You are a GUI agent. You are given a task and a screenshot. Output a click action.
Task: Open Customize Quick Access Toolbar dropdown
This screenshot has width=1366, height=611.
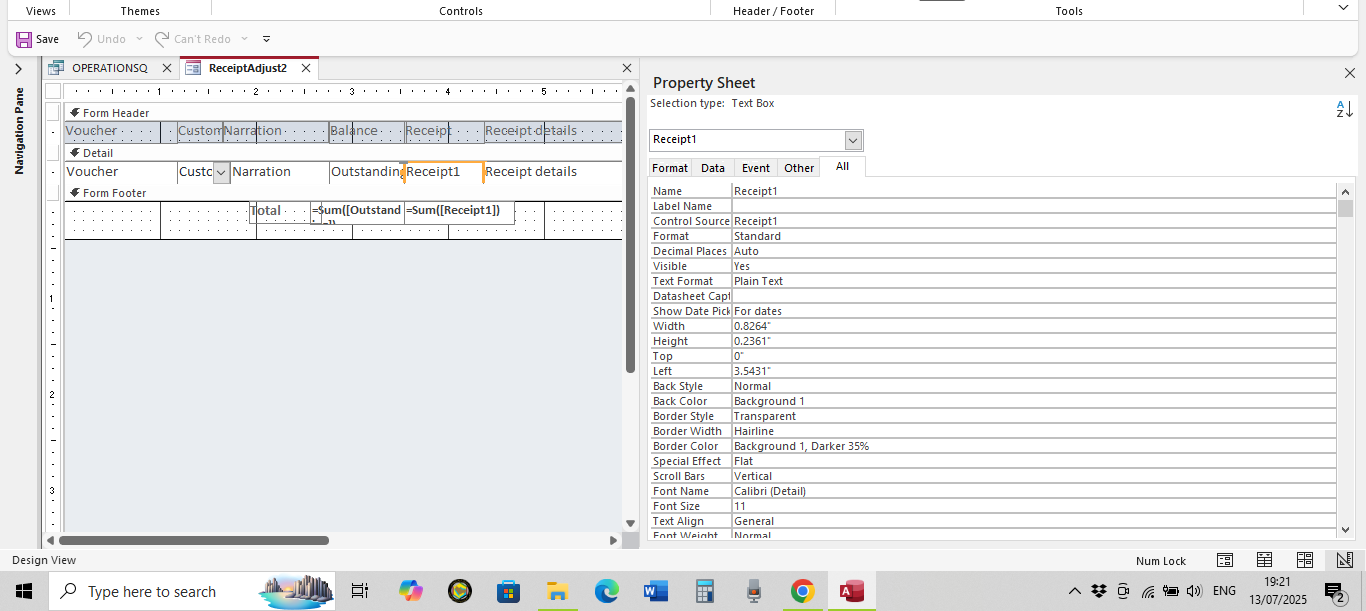pos(266,39)
